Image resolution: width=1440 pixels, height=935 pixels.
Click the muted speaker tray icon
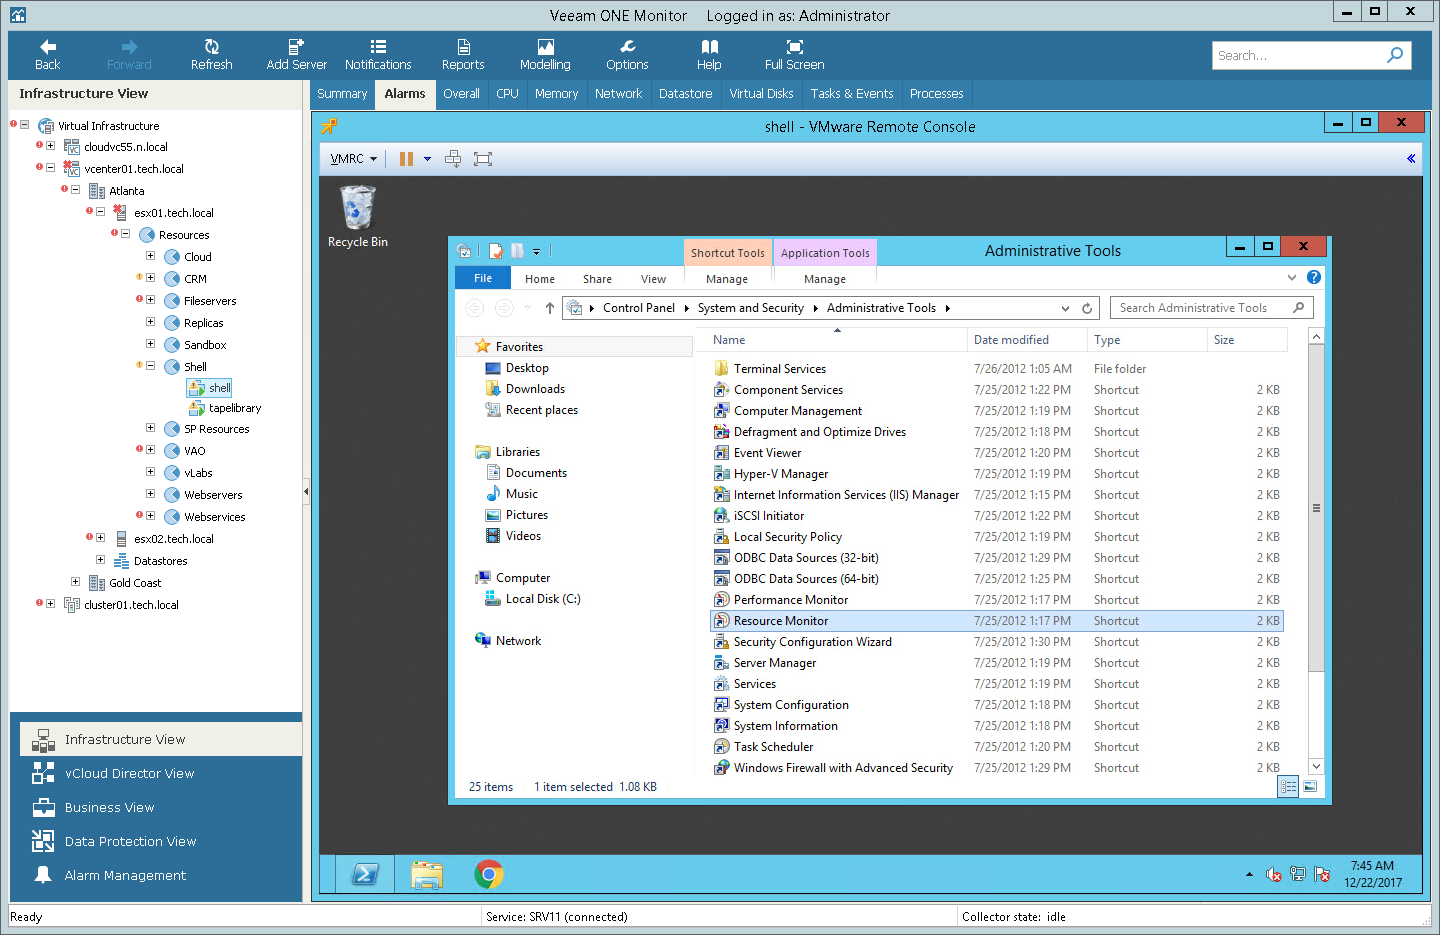1274,874
